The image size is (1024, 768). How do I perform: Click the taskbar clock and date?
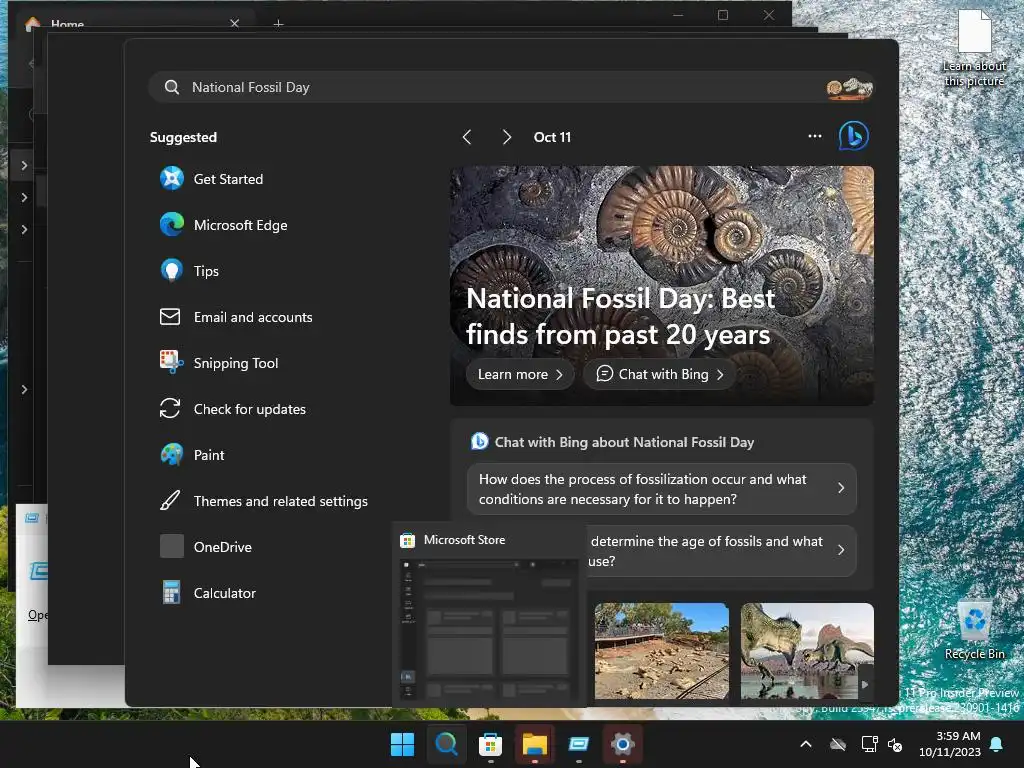(950, 744)
